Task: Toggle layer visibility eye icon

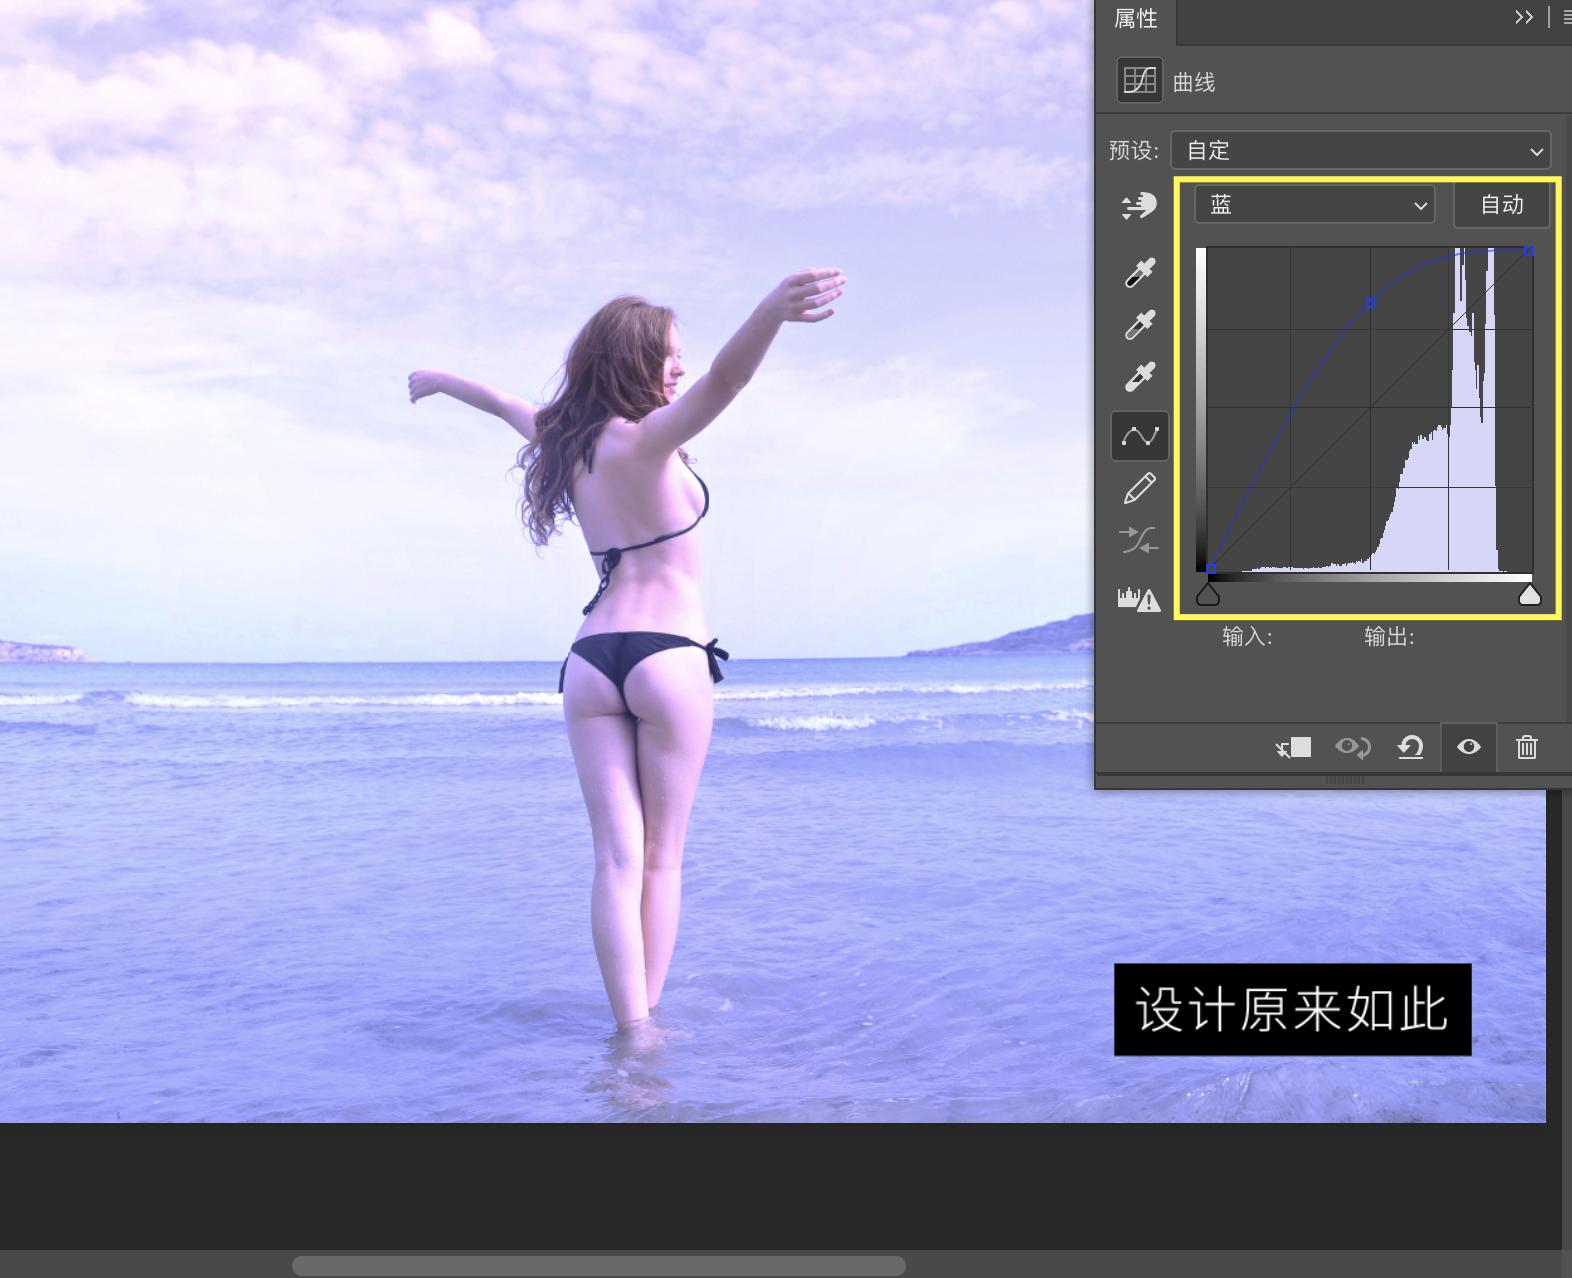Action: click(x=1468, y=747)
